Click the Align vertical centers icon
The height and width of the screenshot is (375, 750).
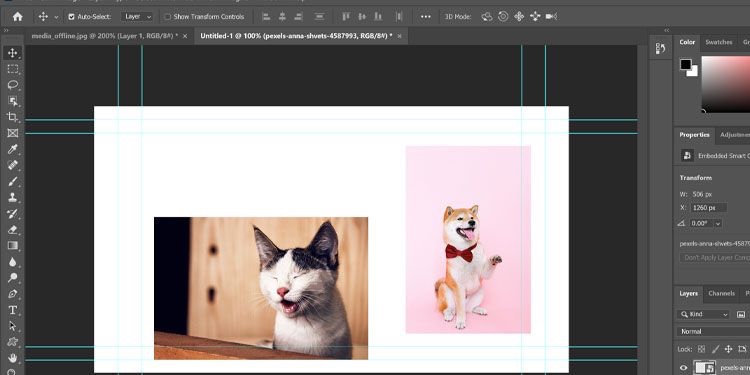click(362, 17)
